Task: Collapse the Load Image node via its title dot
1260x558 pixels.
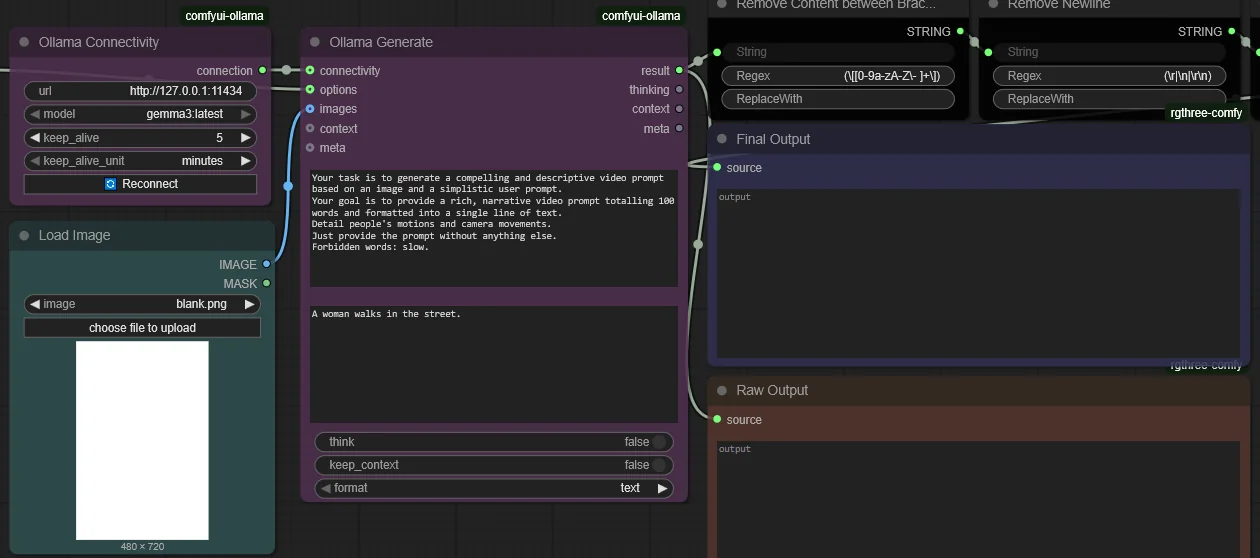Action: point(24,235)
